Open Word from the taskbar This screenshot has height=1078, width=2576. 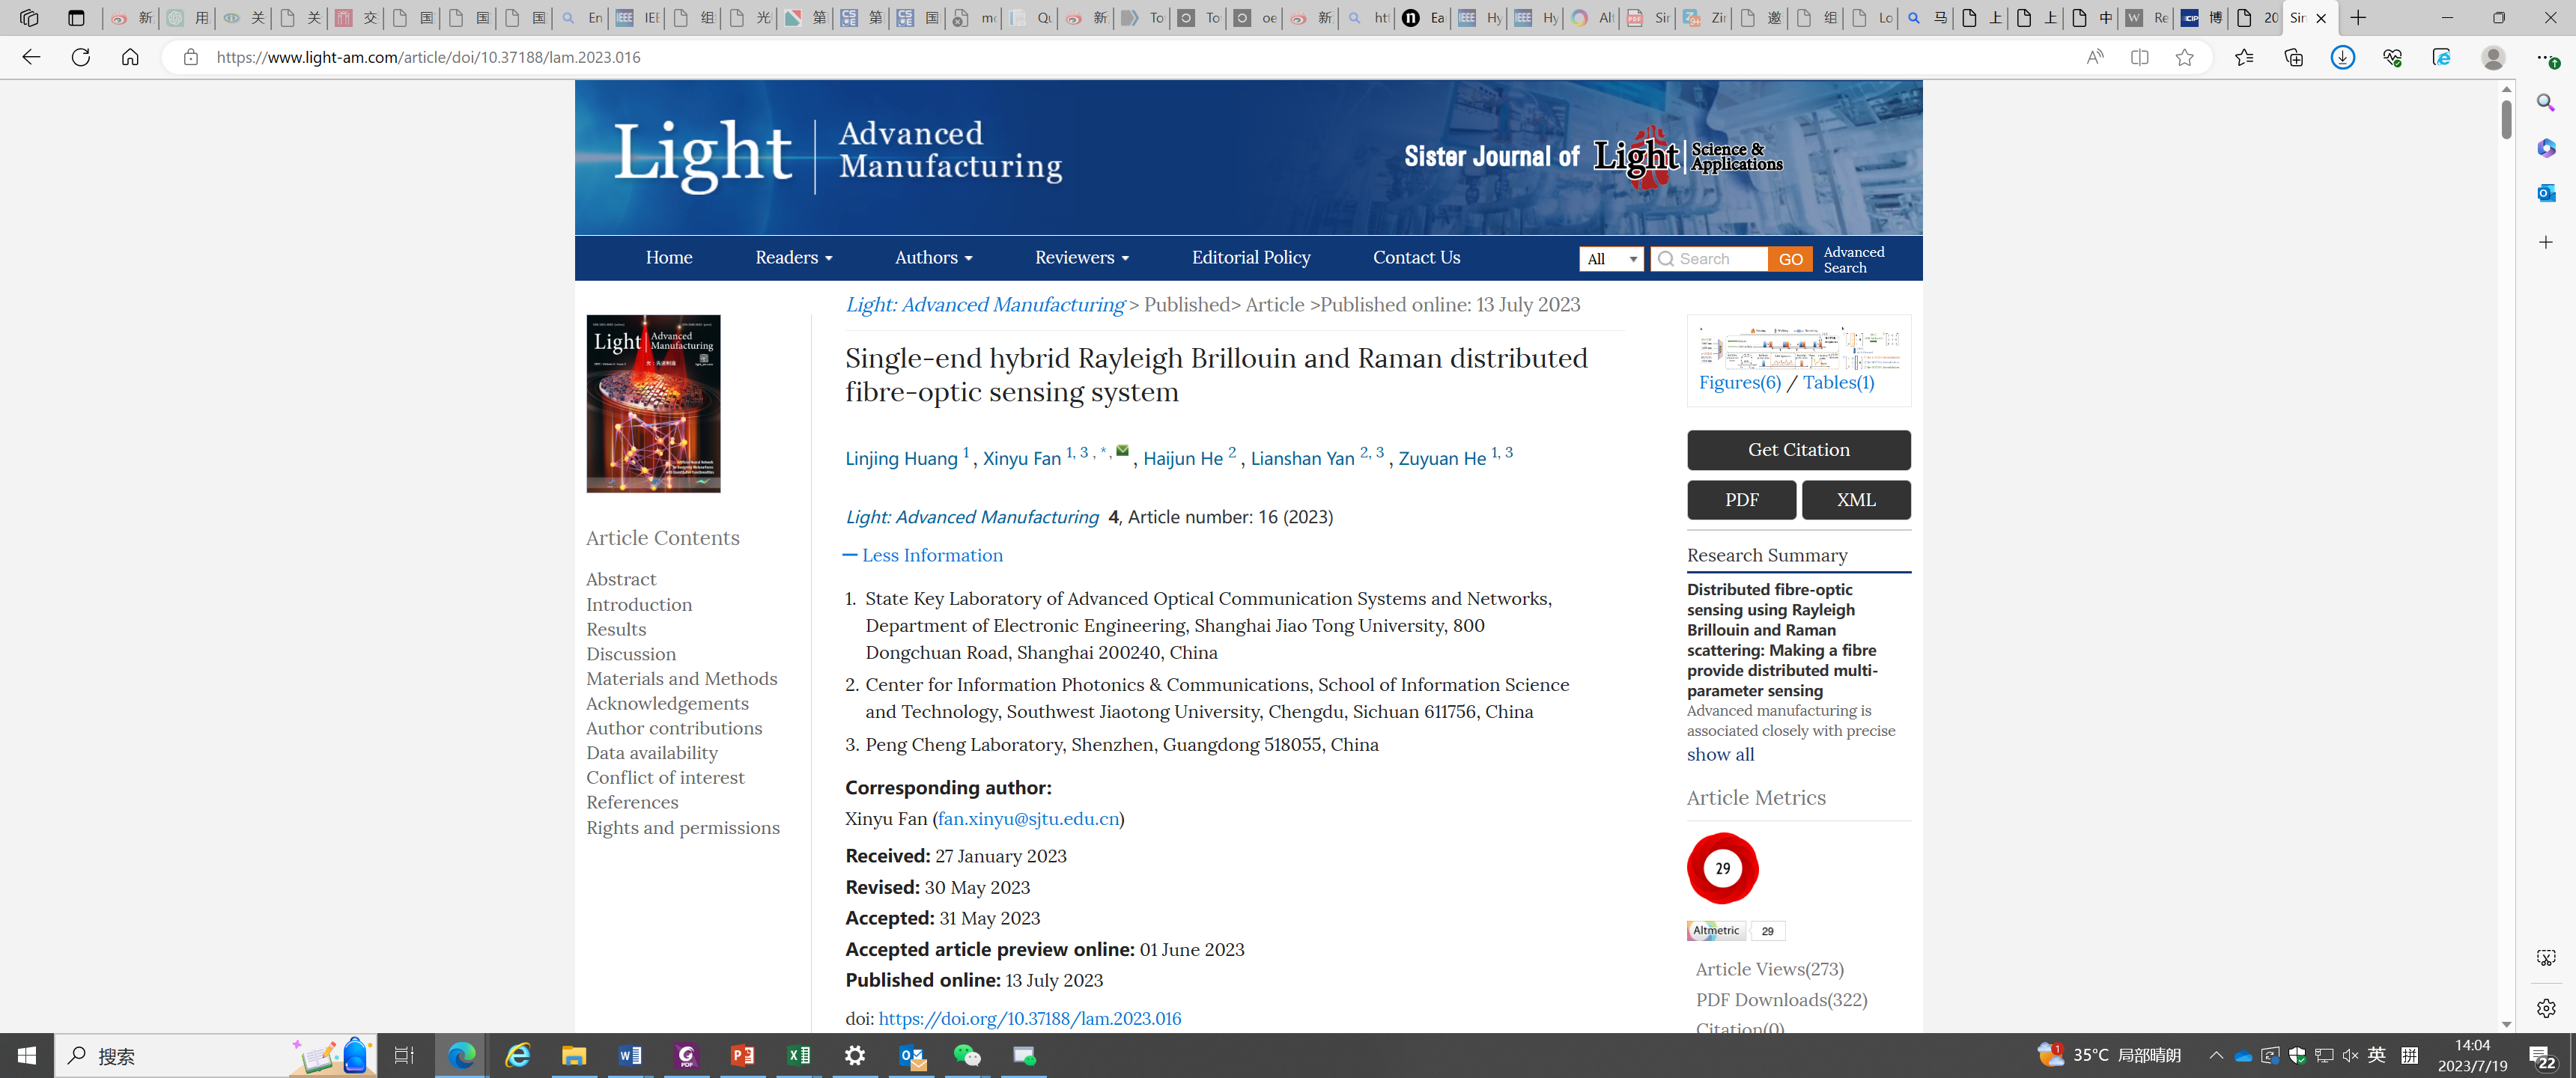[630, 1055]
